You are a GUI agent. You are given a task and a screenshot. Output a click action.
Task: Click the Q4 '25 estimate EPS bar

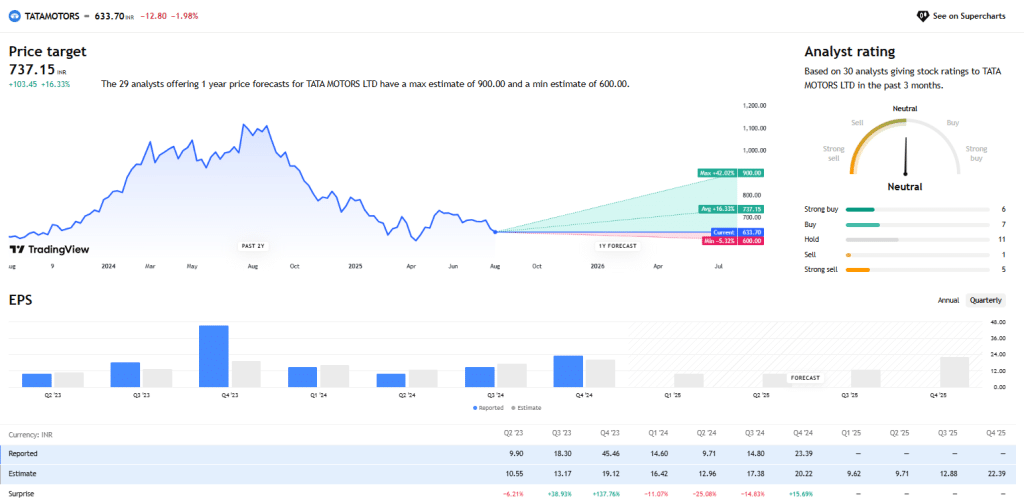pyautogui.click(x=954, y=372)
